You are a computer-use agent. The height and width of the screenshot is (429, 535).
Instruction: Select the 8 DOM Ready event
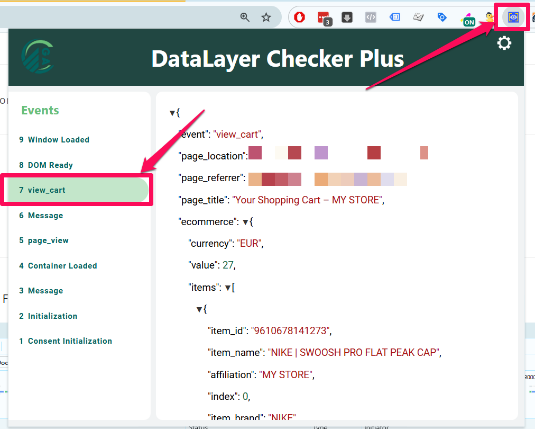46,165
